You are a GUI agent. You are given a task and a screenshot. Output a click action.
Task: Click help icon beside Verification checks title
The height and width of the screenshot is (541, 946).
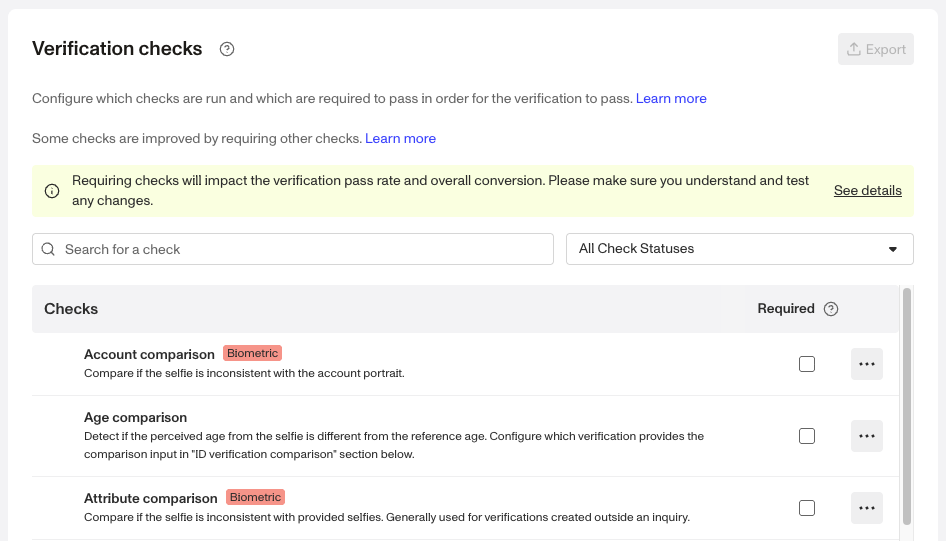(227, 49)
